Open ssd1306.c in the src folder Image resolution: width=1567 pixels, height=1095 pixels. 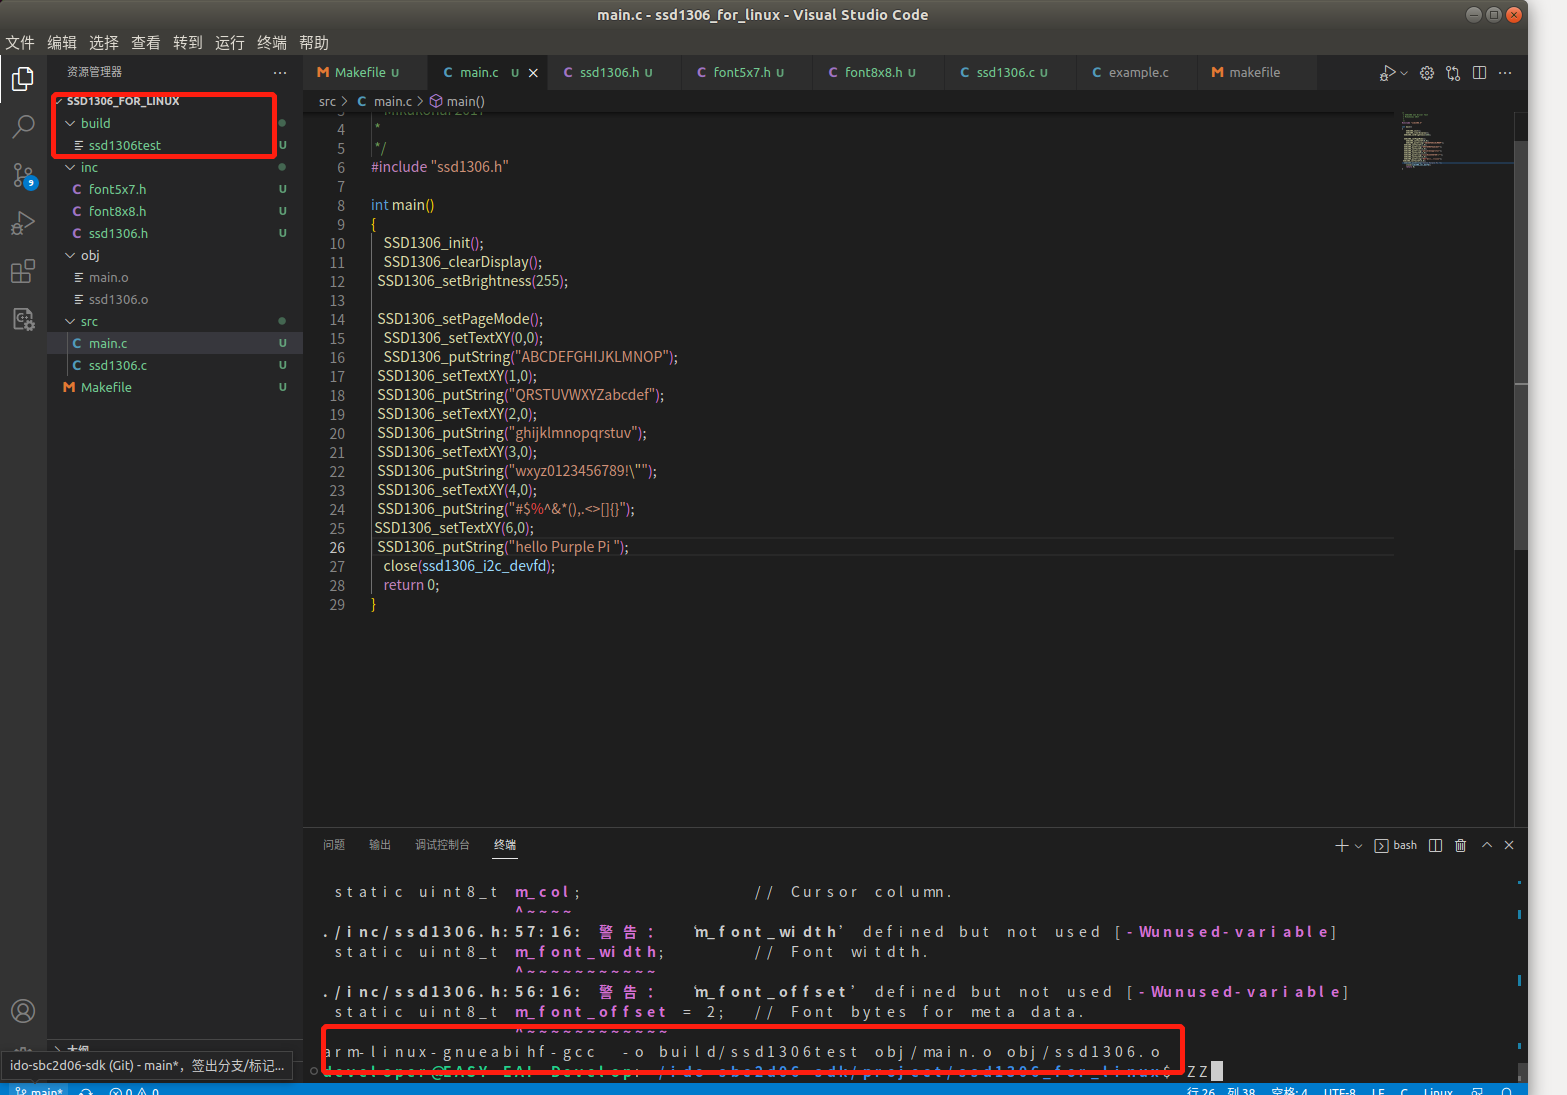click(175, 365)
